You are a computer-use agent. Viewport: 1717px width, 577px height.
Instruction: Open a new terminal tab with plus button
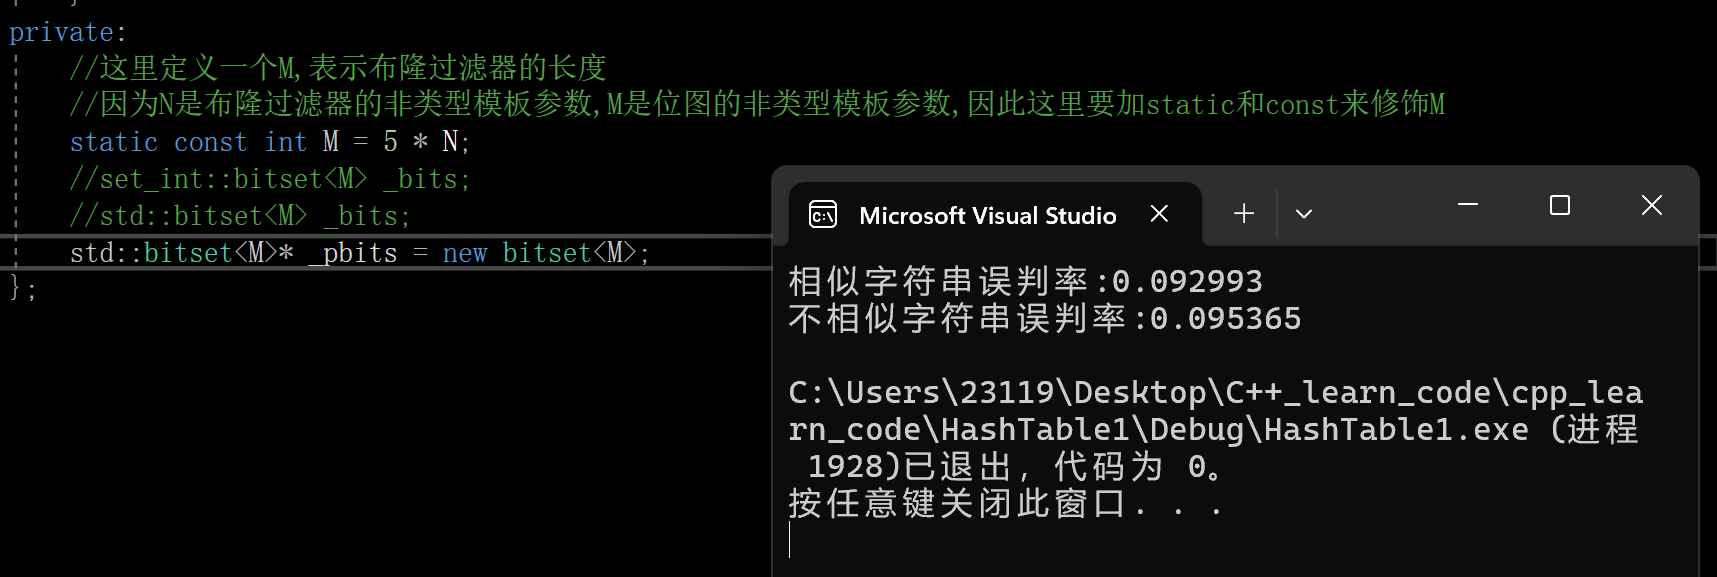(1244, 213)
